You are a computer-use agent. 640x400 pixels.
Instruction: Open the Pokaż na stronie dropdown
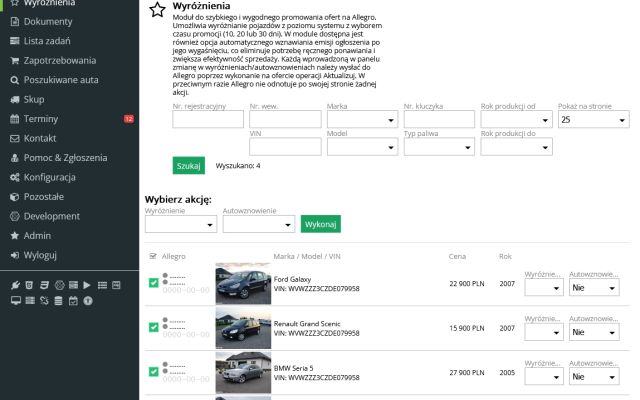point(593,119)
